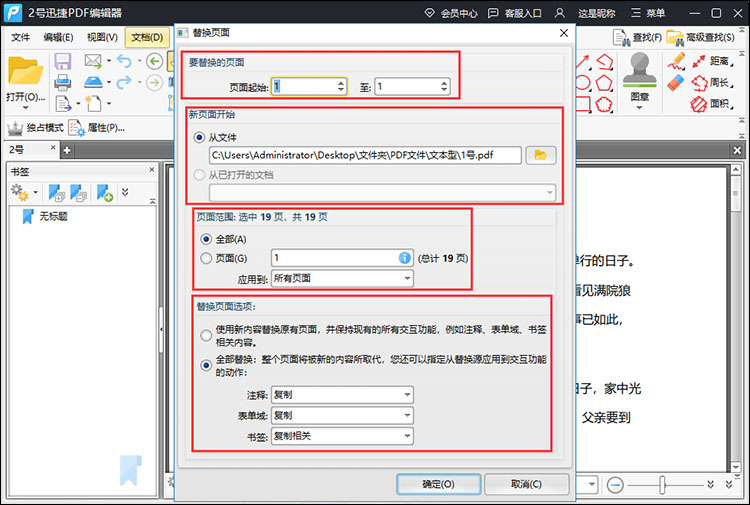This screenshot has height=505, width=750.
Task: Open the Form fields (表单域) dropdown
Action: 342,415
